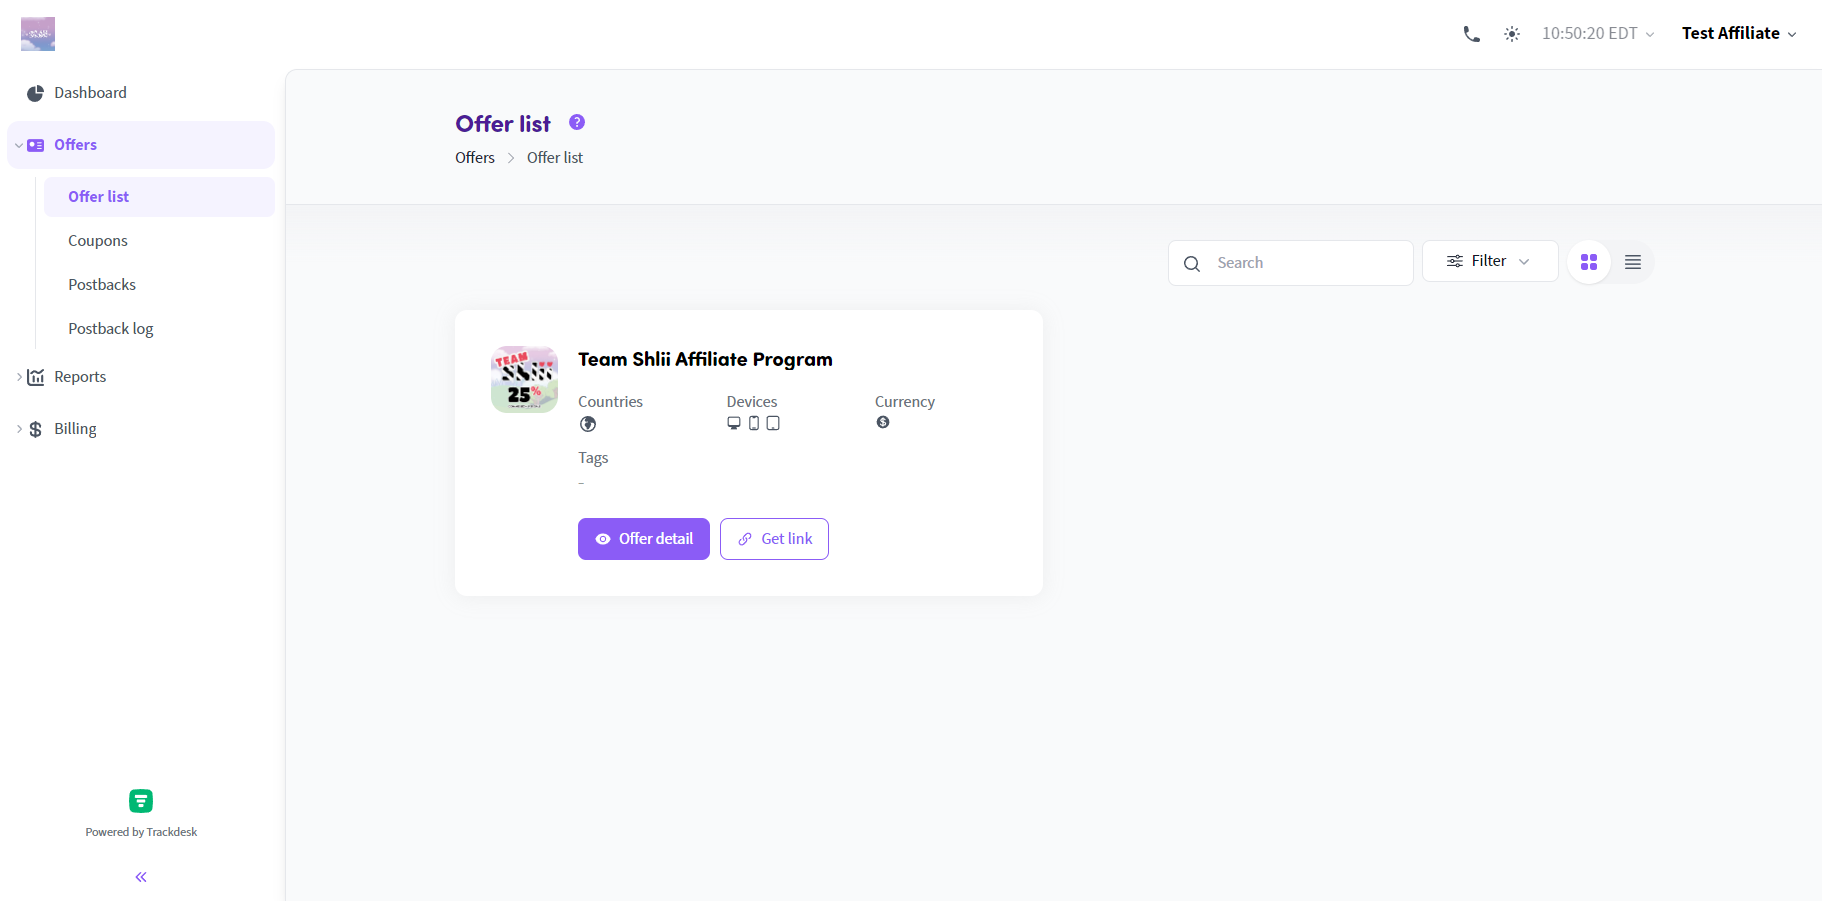Open the Offer detail button

(x=644, y=539)
